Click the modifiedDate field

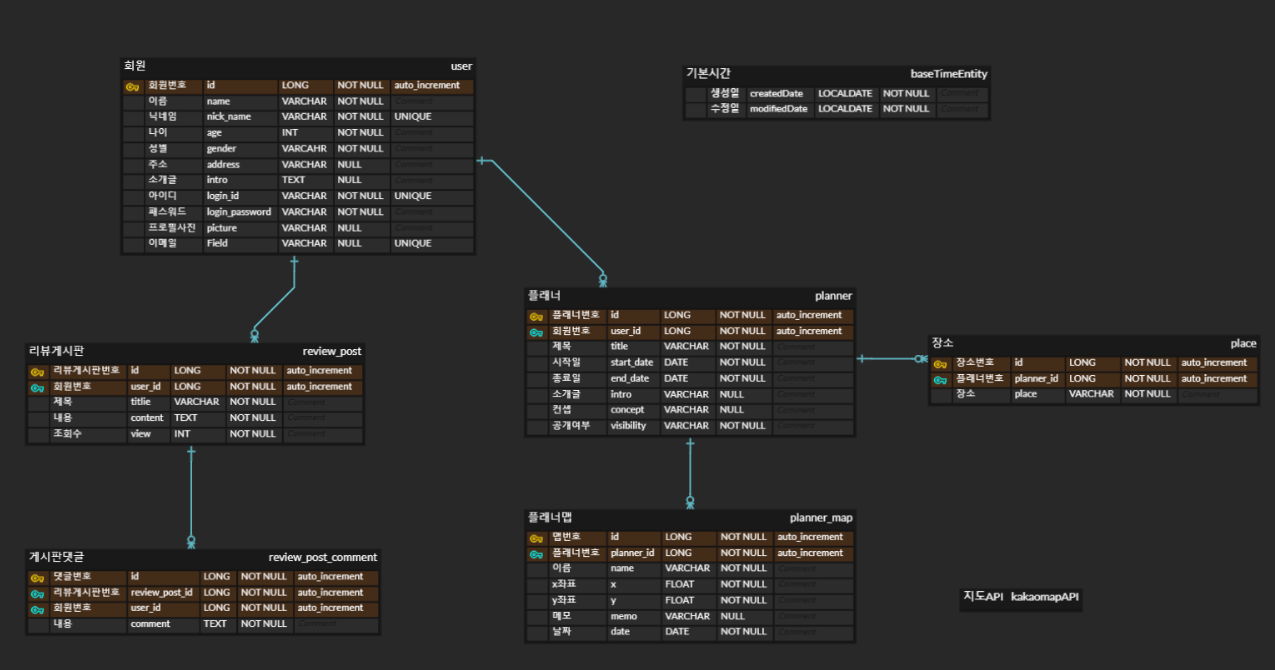tap(778, 109)
